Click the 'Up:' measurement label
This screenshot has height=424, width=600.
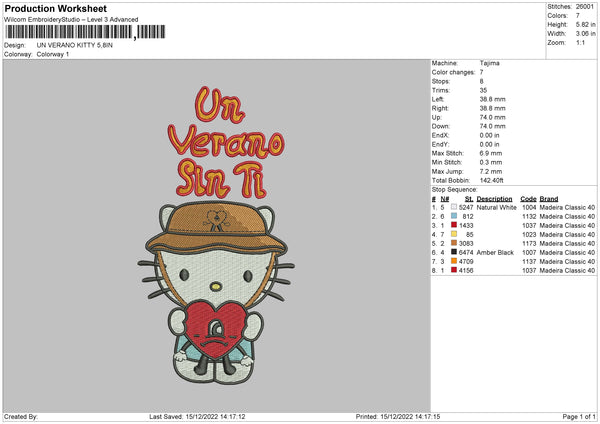click(x=436, y=117)
